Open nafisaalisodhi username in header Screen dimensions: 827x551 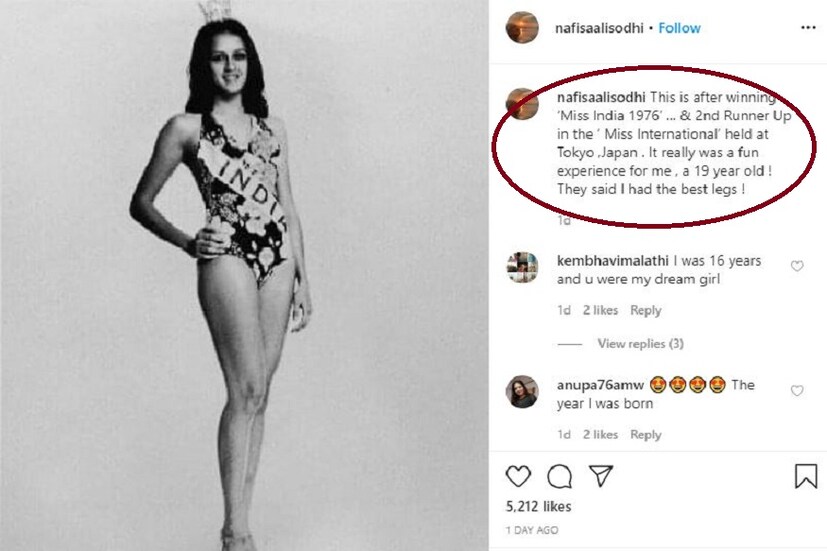(599, 28)
